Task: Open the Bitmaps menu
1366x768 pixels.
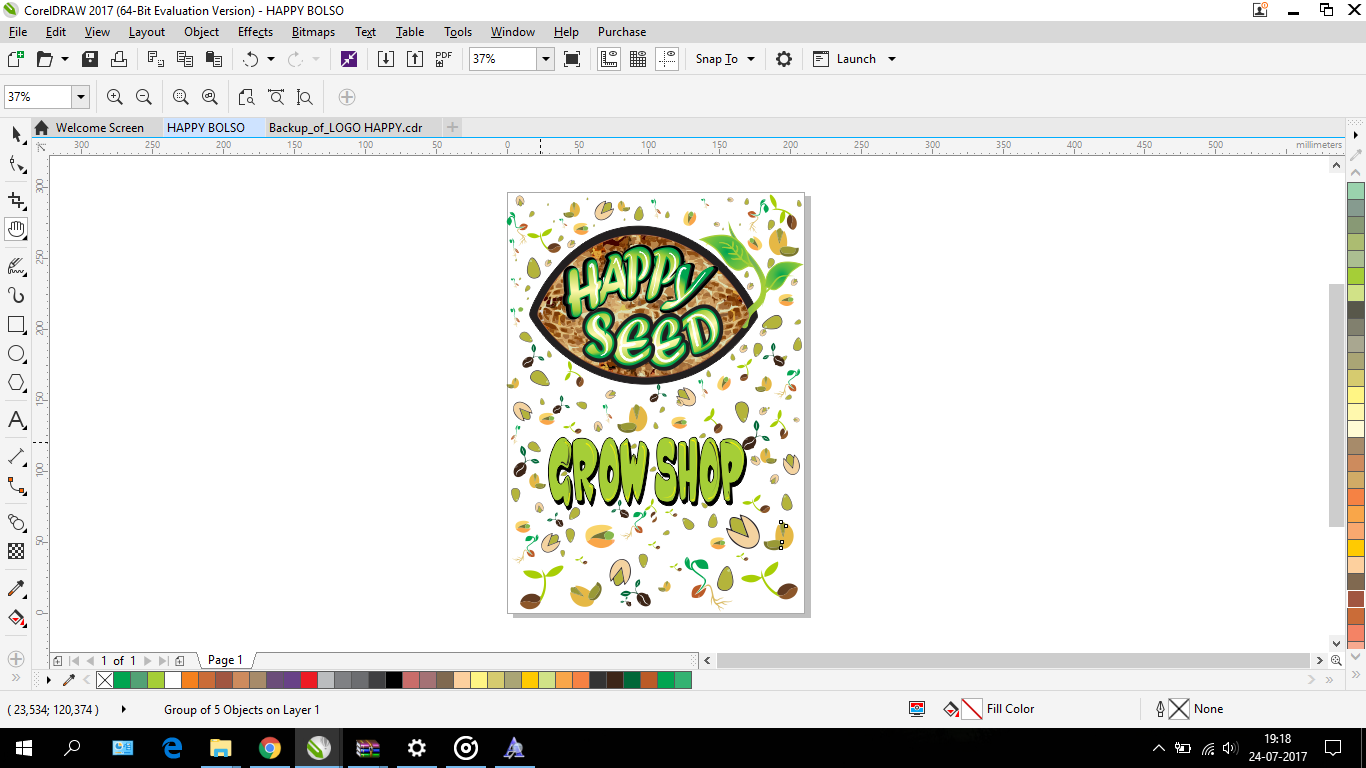Action: (x=313, y=32)
